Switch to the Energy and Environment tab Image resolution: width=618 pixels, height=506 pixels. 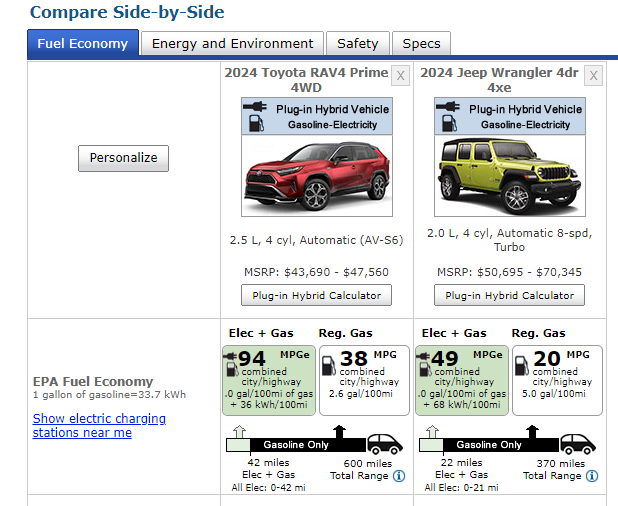pyautogui.click(x=232, y=44)
